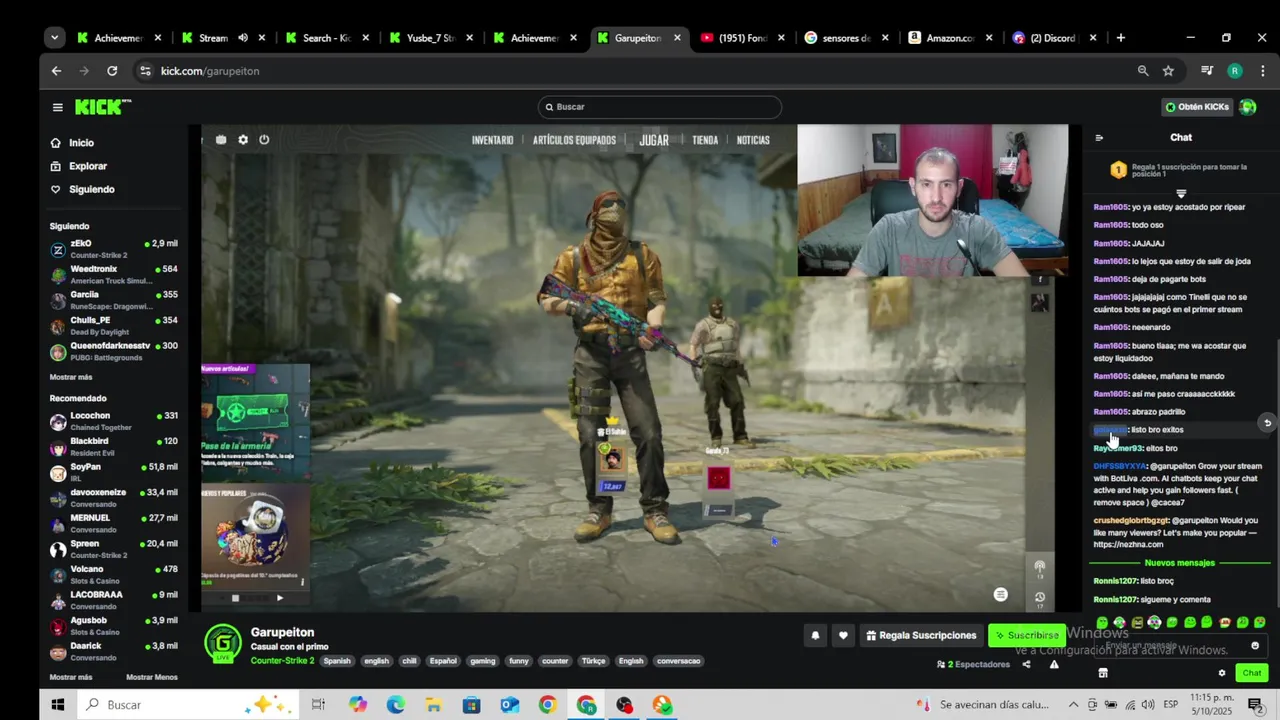Open zEkO channel in Siguiendo list
The image size is (1280, 720).
click(114, 249)
